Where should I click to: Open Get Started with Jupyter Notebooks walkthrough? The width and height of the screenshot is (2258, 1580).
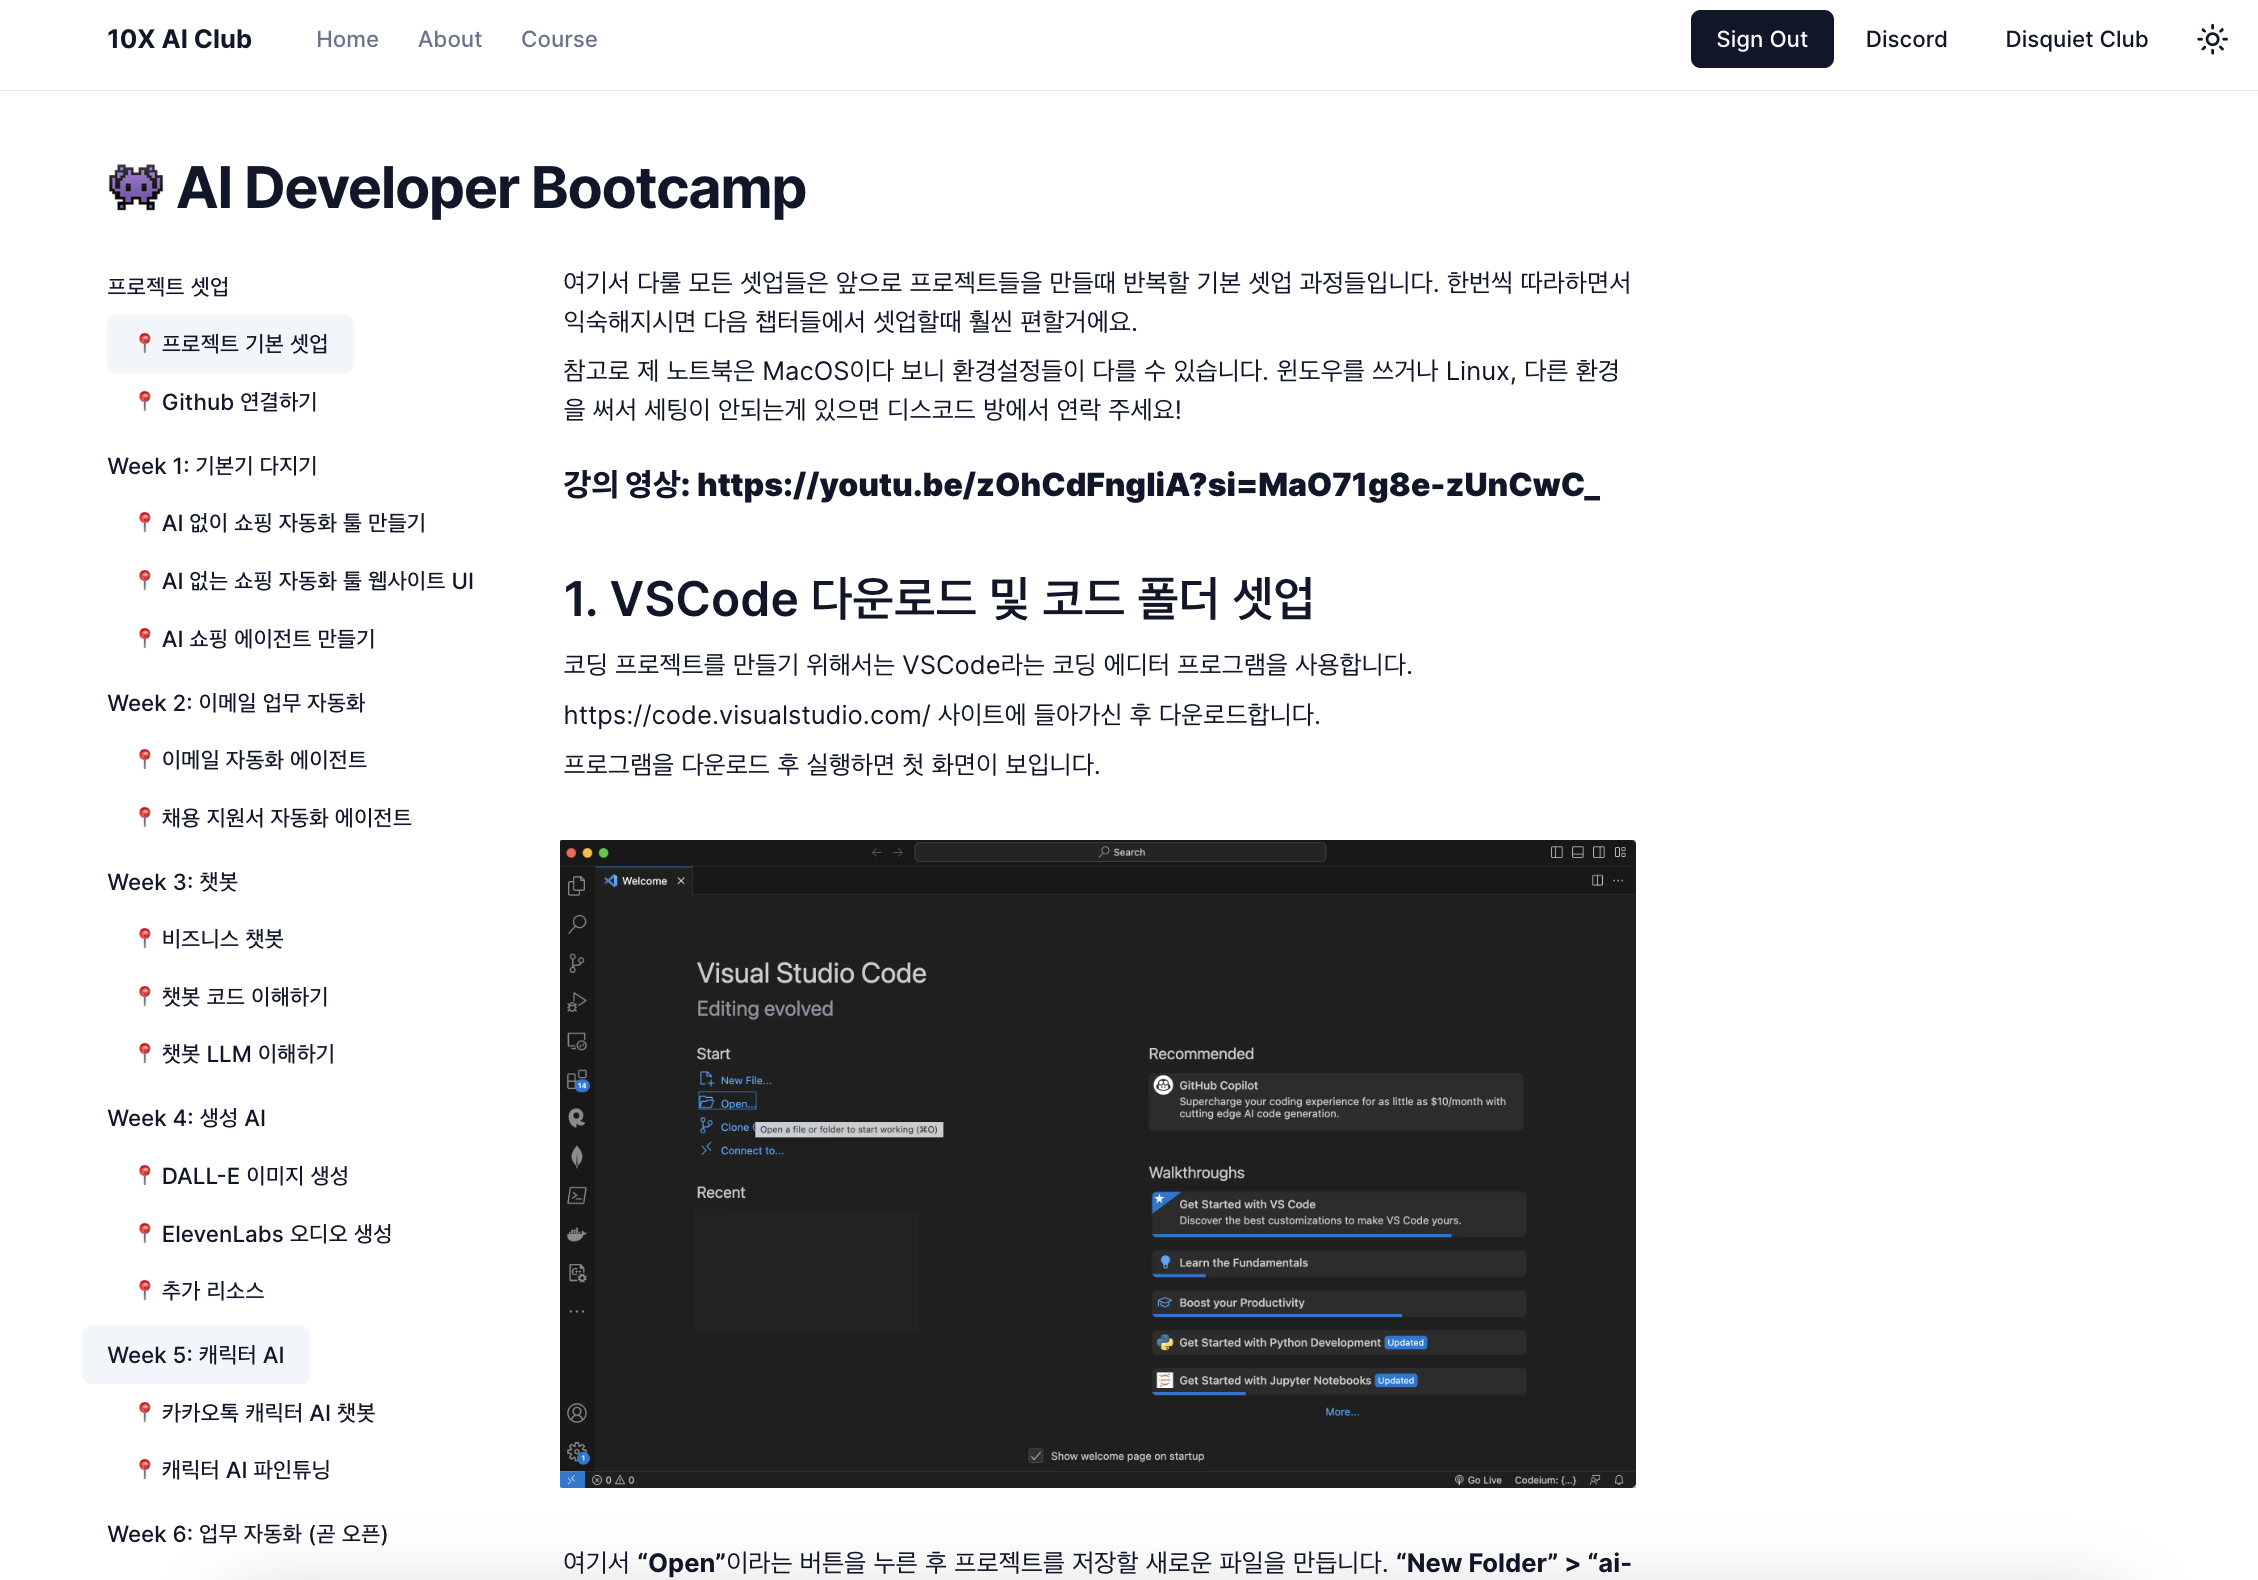tap(1339, 1381)
